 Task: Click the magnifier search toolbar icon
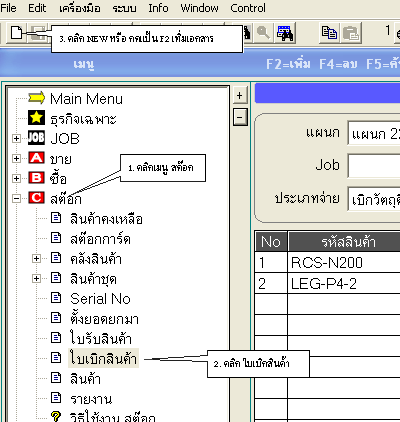point(263,33)
